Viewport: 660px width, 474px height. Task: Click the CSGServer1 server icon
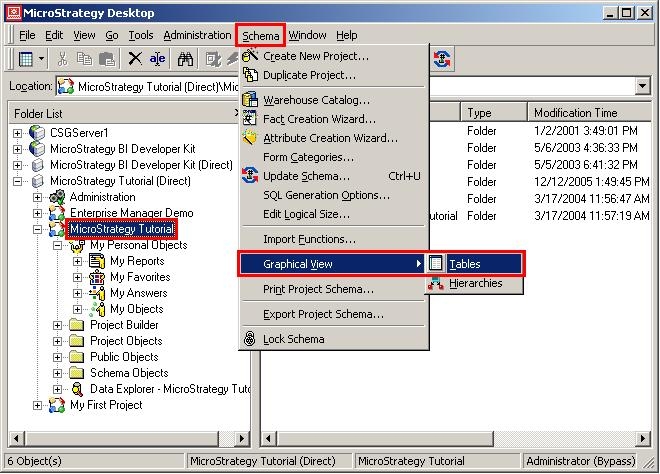point(38,133)
